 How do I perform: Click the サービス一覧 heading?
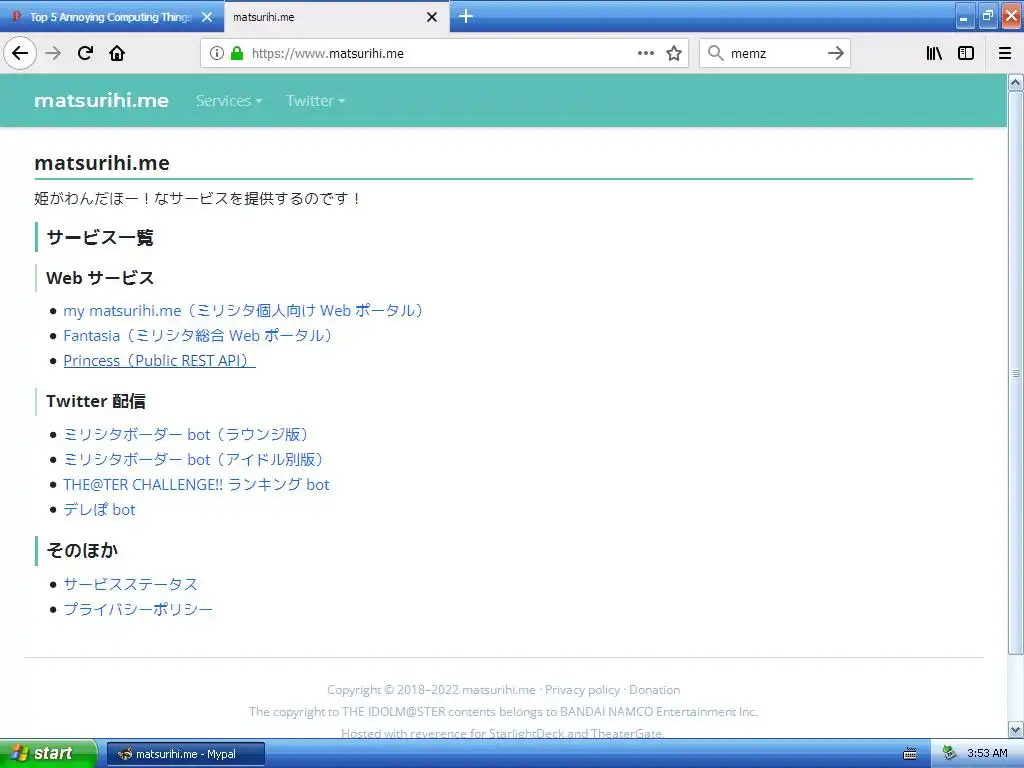100,237
